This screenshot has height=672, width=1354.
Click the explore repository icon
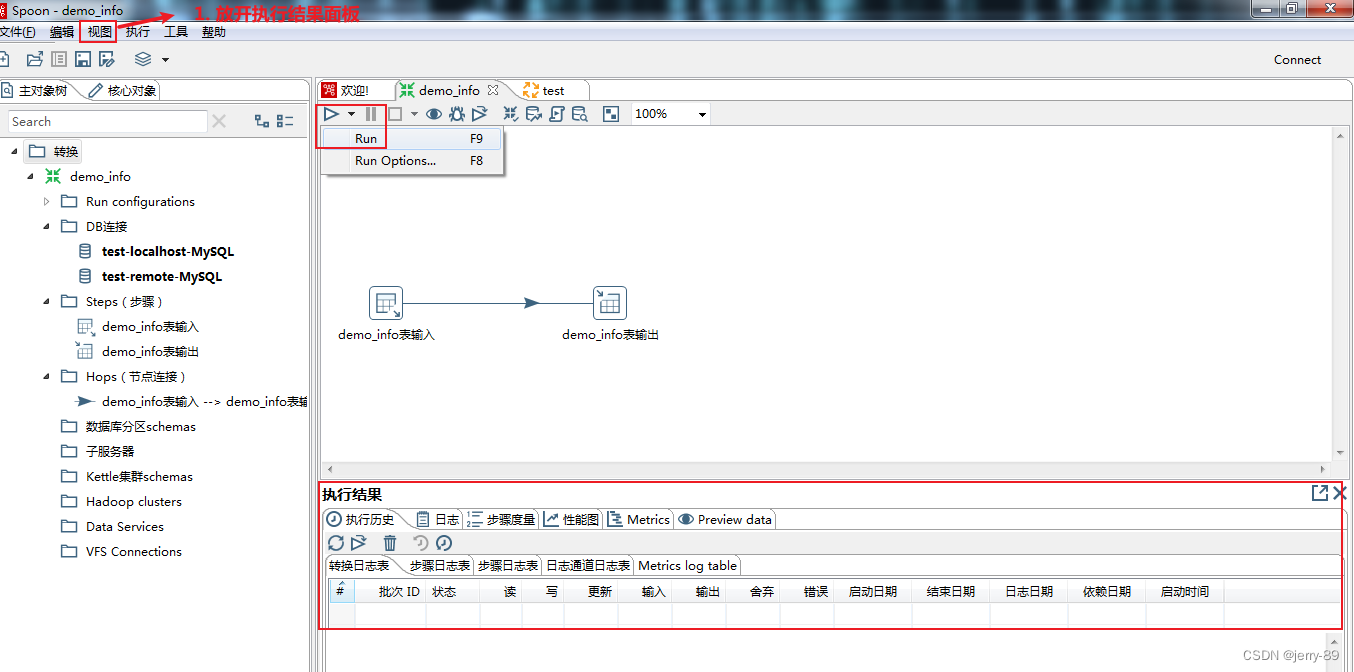[60, 59]
